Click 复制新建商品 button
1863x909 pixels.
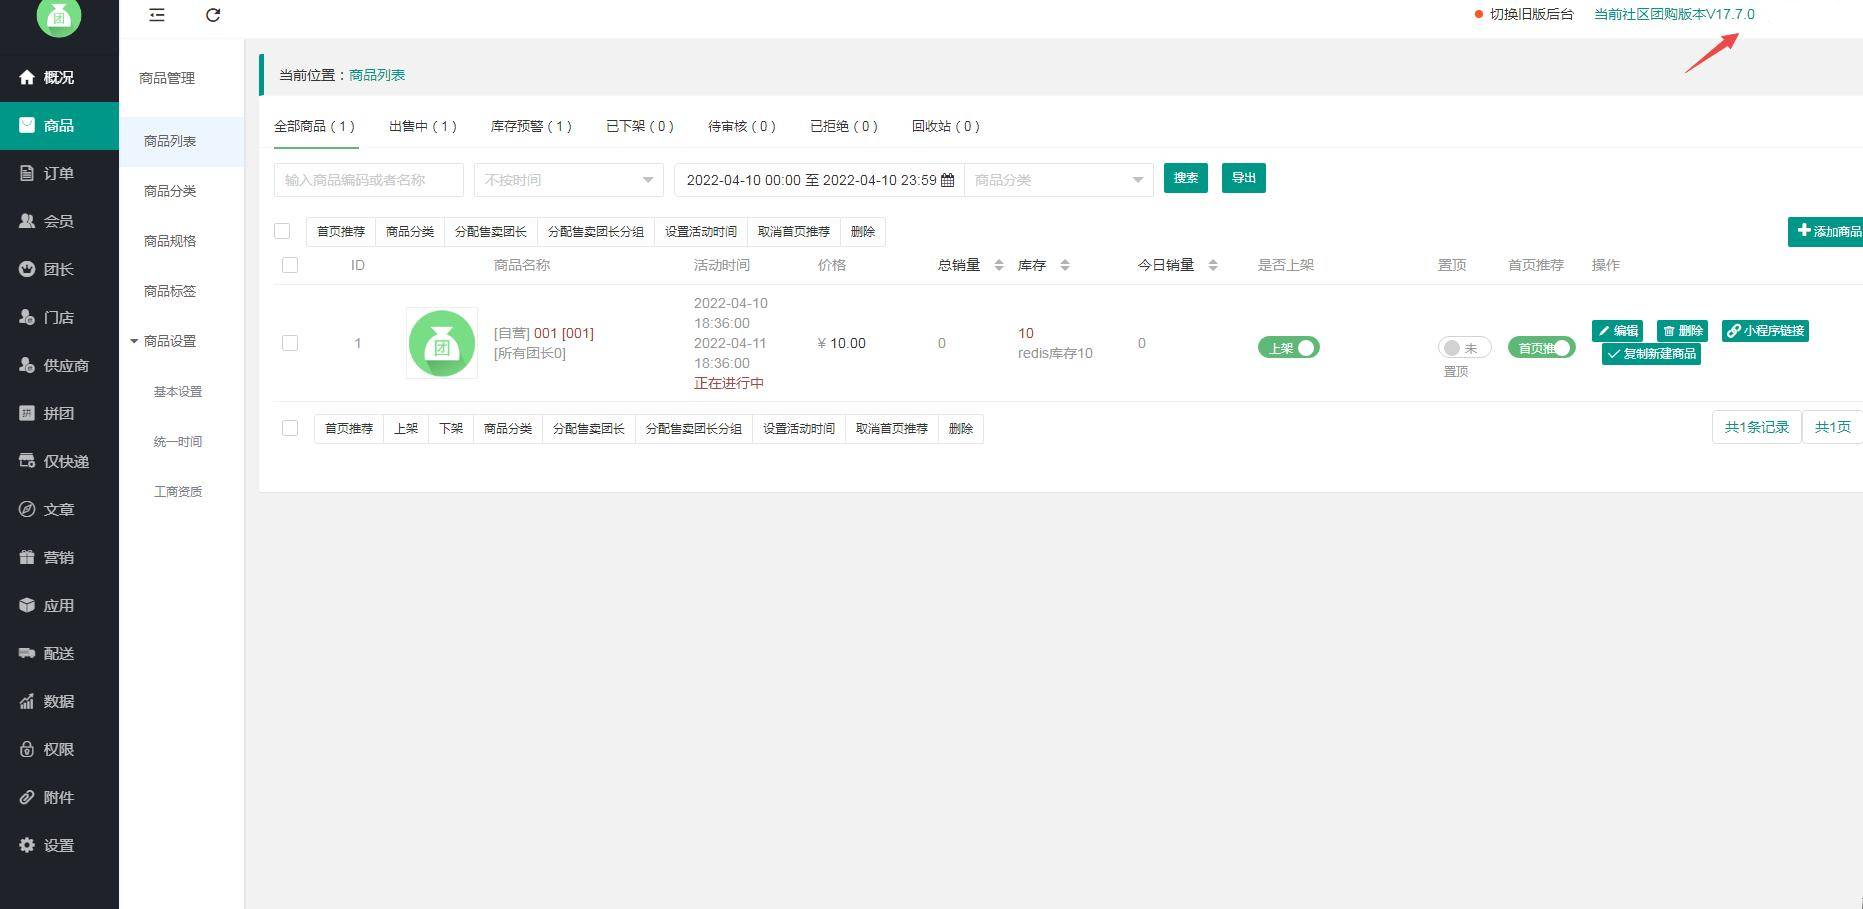tap(1651, 354)
